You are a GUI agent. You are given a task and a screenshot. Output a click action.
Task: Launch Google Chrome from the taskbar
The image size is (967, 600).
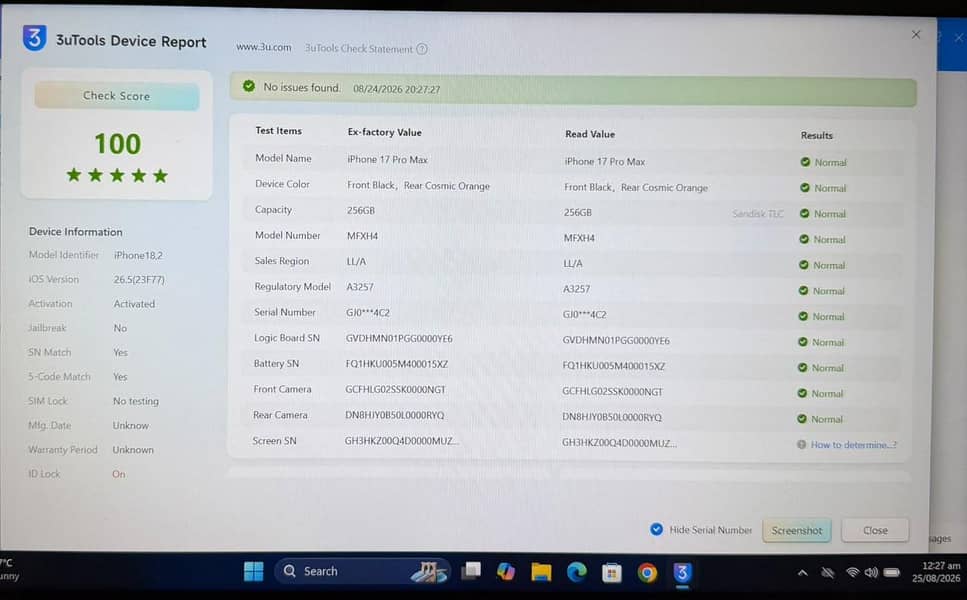[647, 573]
